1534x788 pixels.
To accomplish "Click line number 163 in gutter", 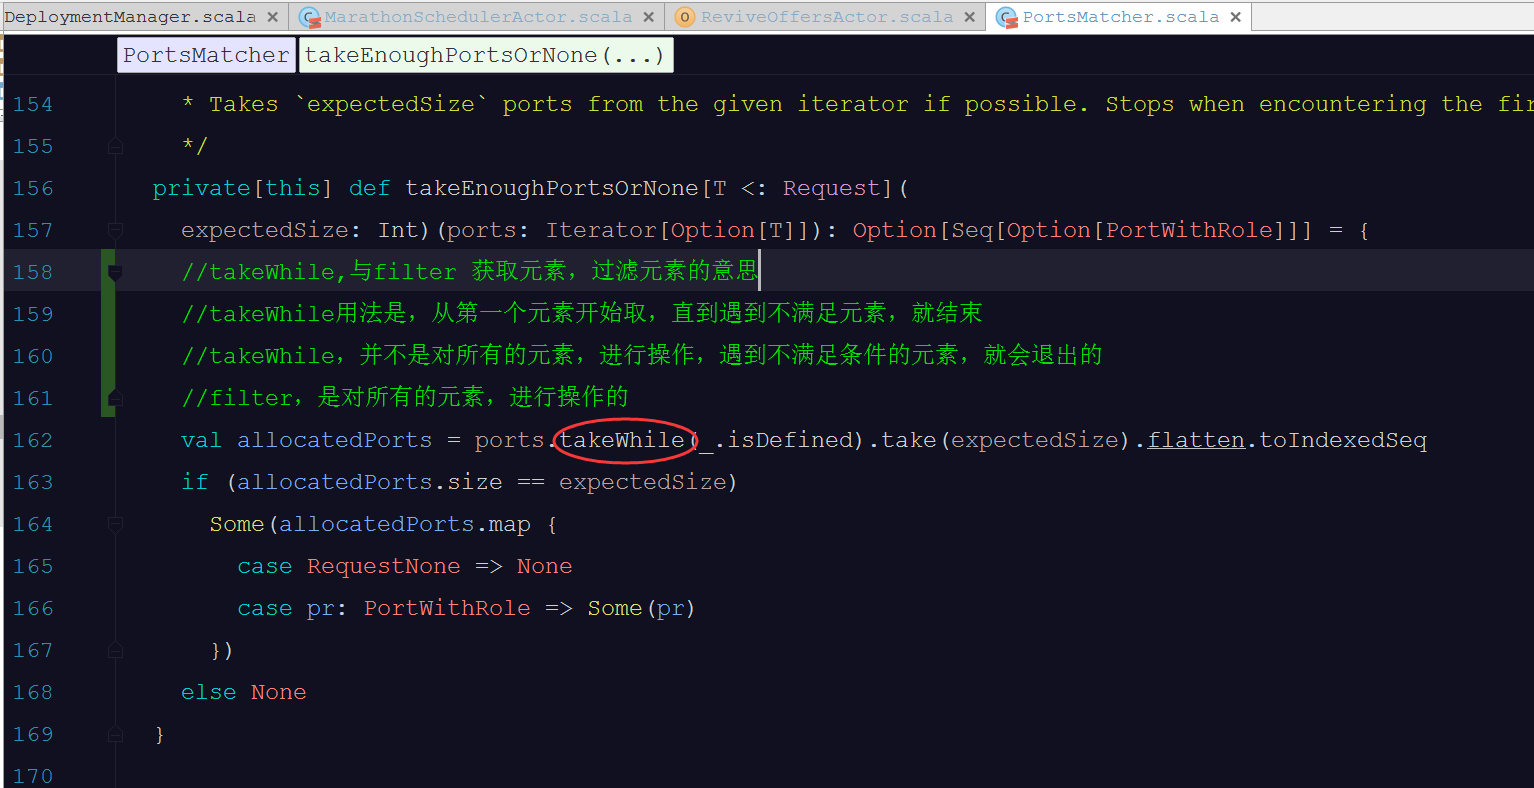I will point(32,482).
